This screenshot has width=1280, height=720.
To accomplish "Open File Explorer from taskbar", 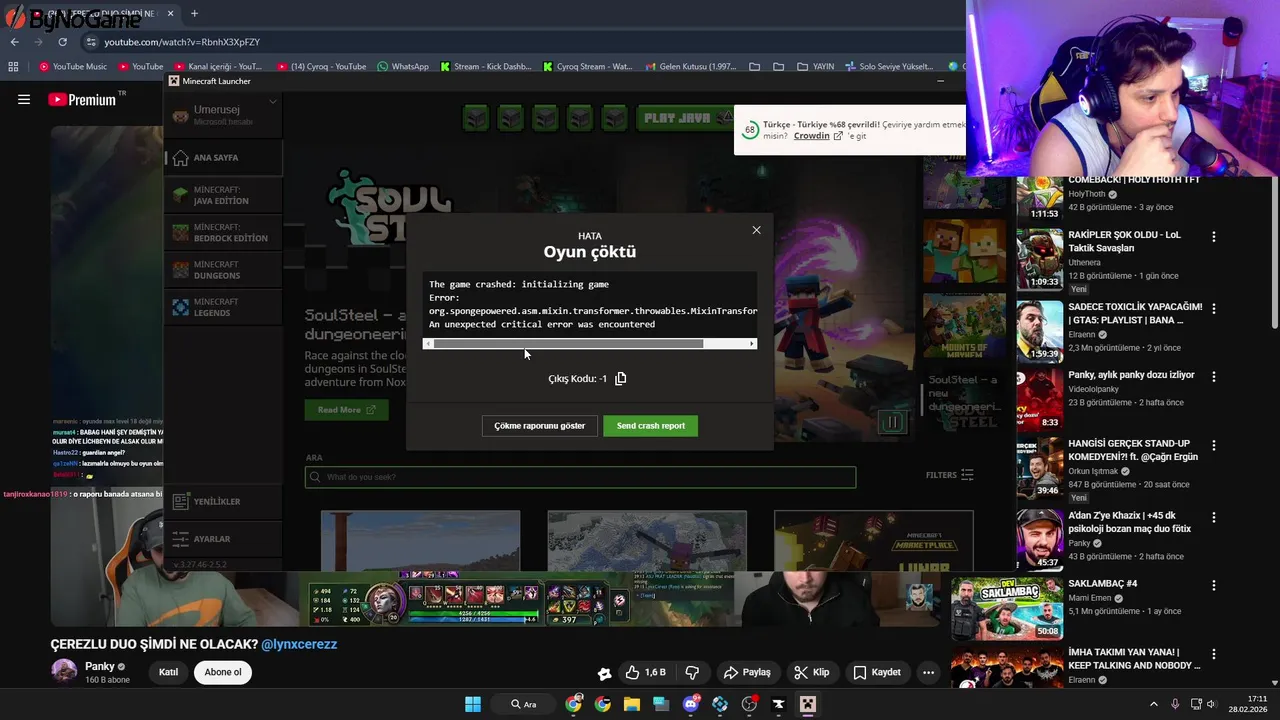I will [632, 704].
